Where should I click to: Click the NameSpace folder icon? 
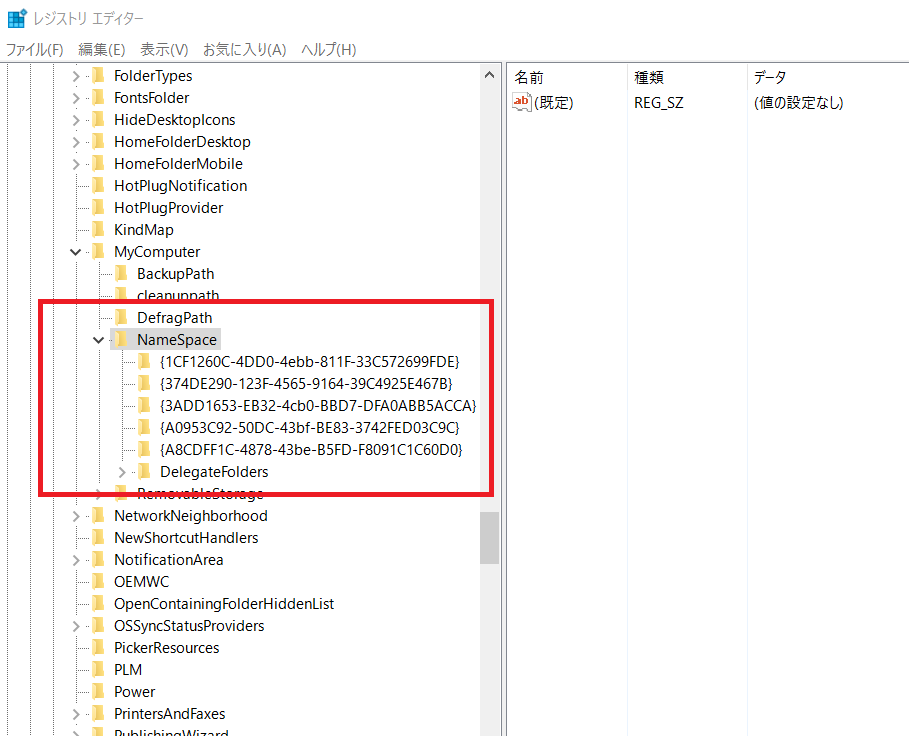(121, 340)
